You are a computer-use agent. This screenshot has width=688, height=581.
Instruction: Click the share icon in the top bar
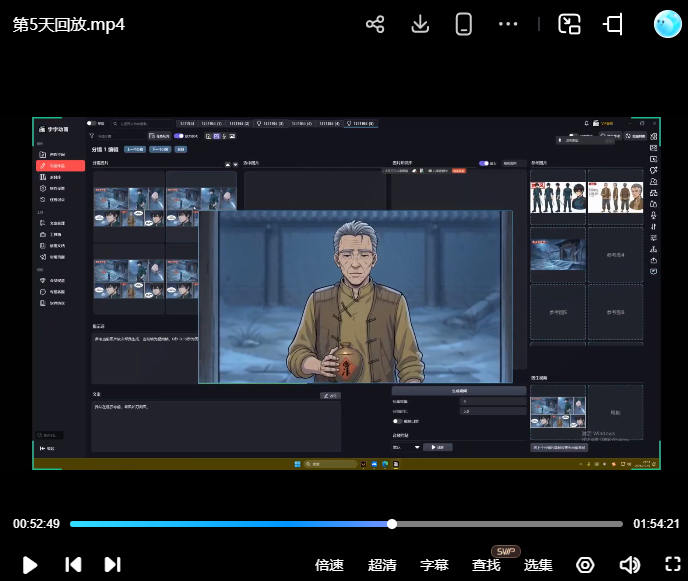coord(375,24)
